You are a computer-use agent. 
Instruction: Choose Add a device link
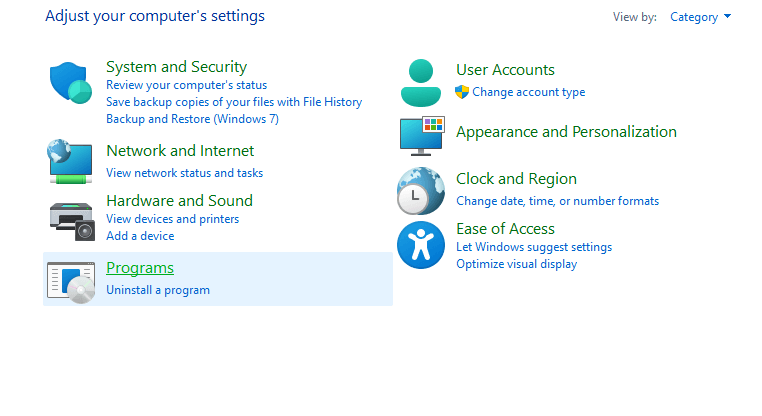[140, 236]
